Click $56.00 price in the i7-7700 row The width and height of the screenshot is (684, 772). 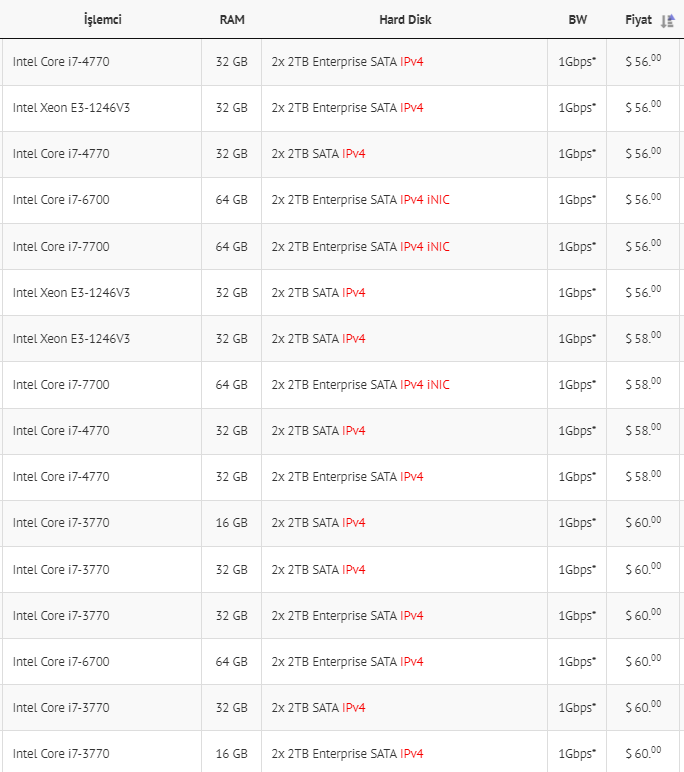[643, 246]
